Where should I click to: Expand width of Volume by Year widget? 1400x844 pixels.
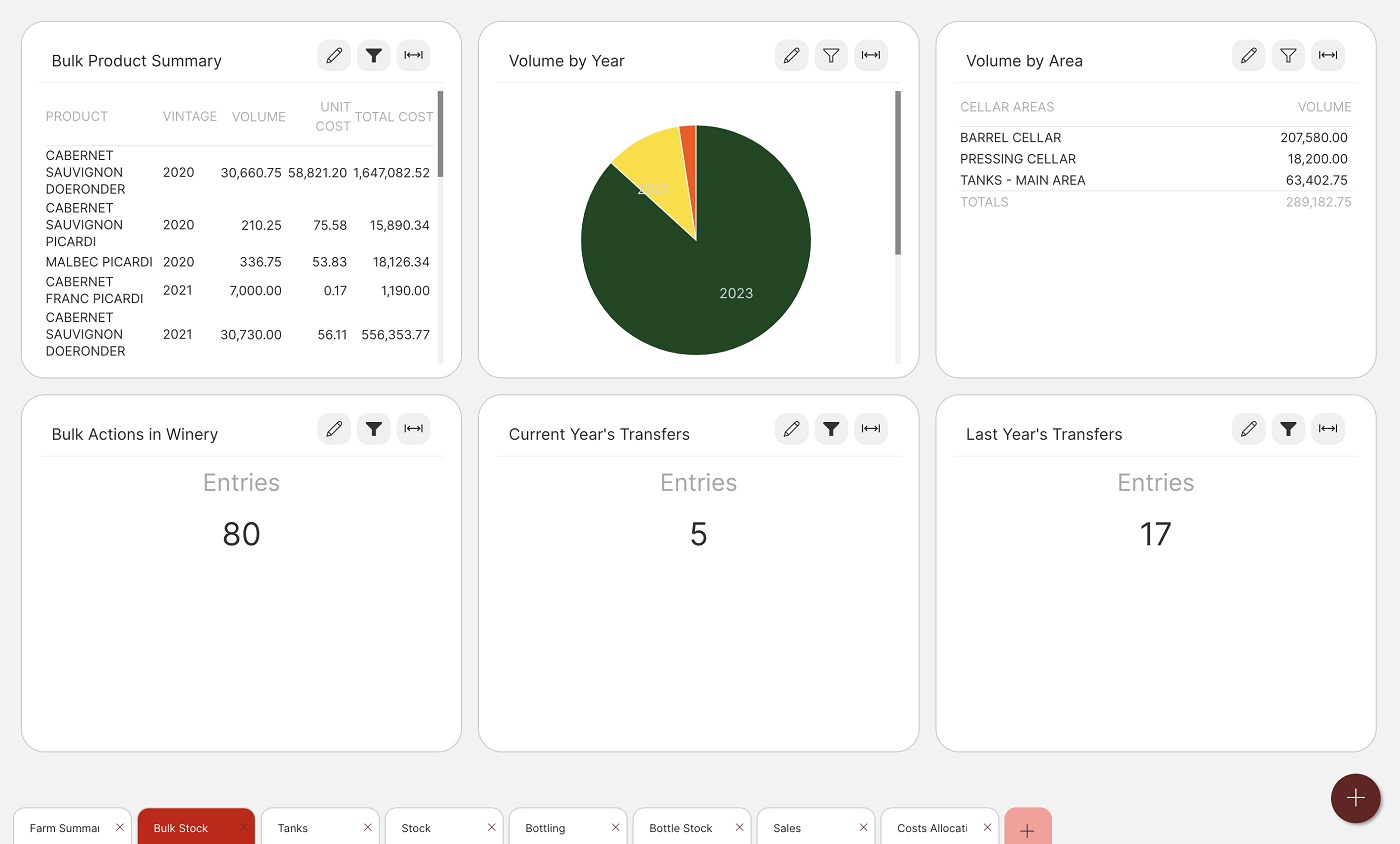[x=871, y=56]
